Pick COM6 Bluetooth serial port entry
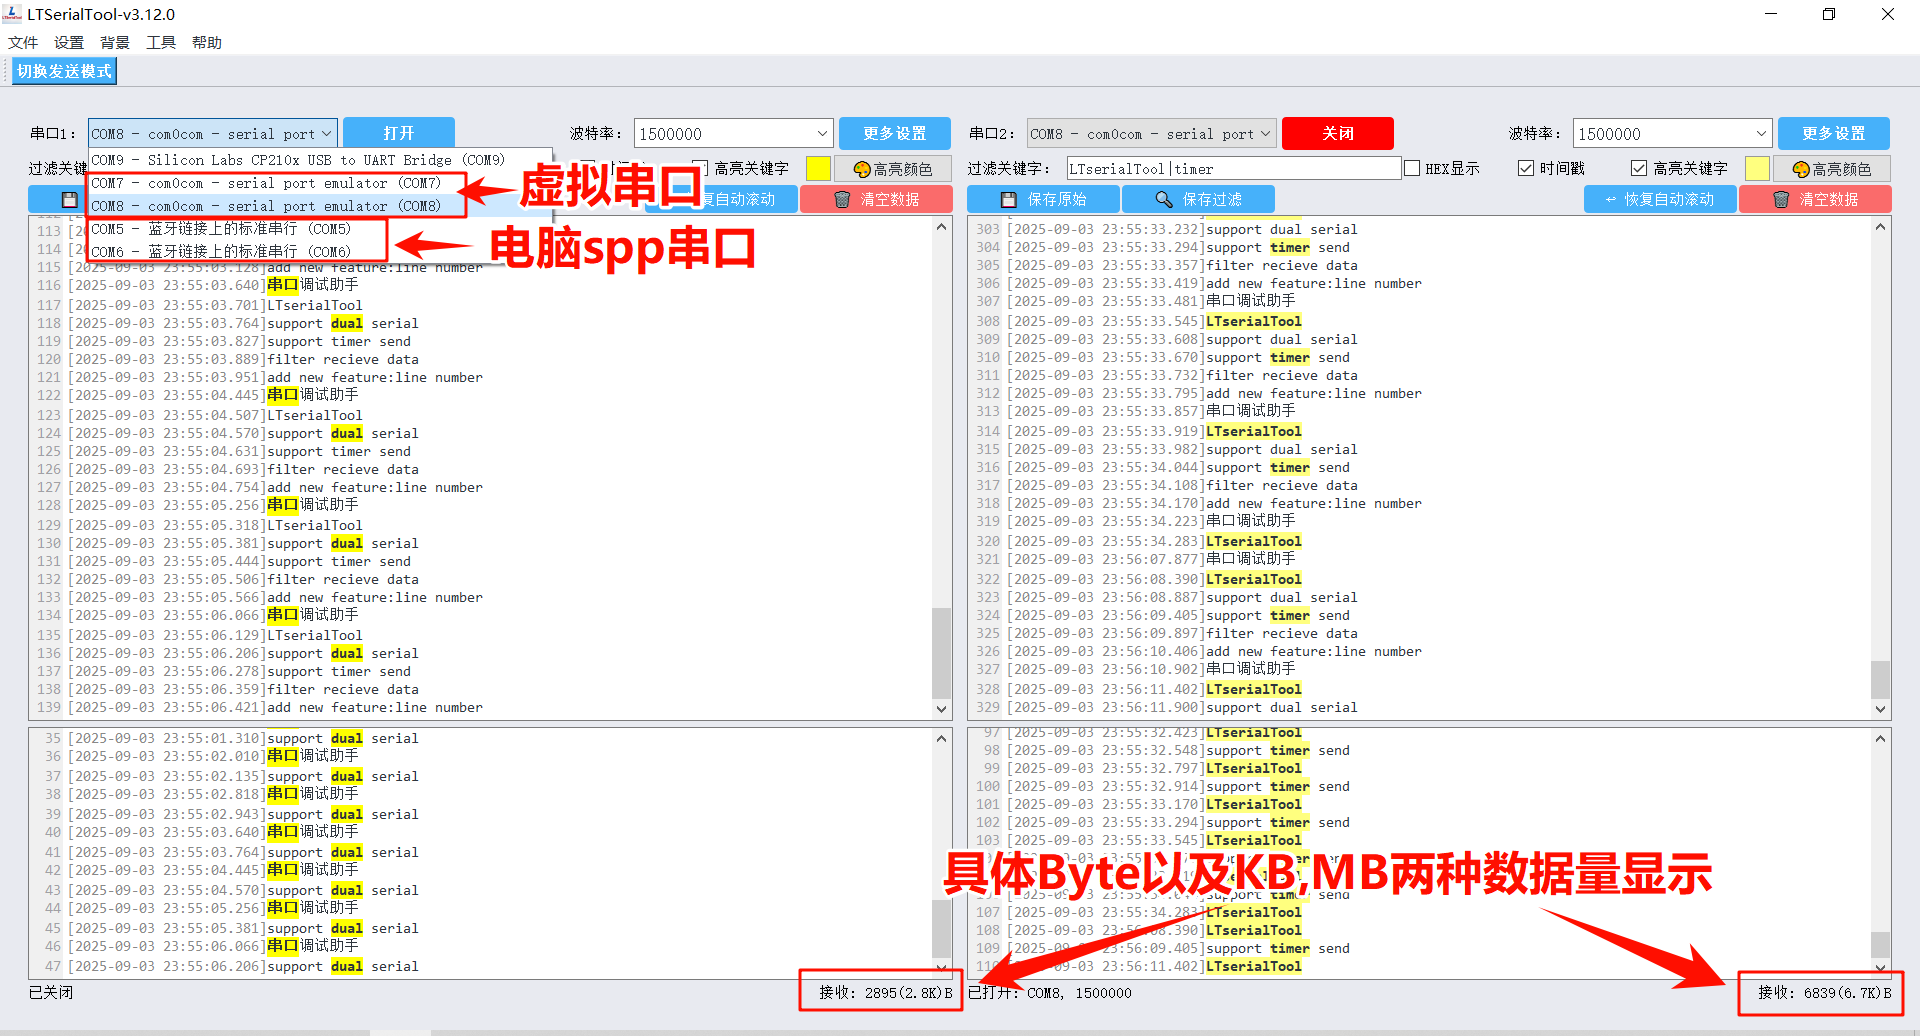Image resolution: width=1920 pixels, height=1036 pixels. 221,252
